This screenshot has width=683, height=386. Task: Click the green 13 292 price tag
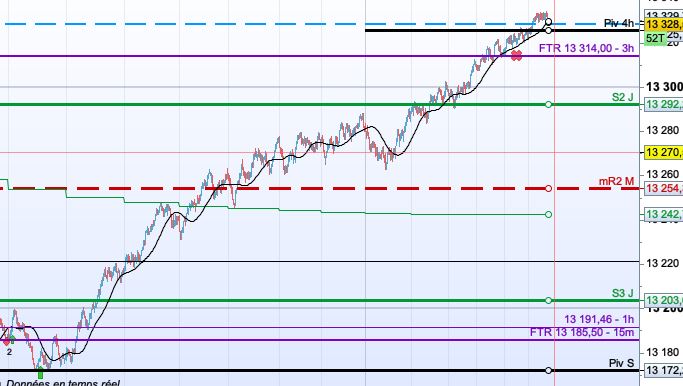[x=663, y=105]
